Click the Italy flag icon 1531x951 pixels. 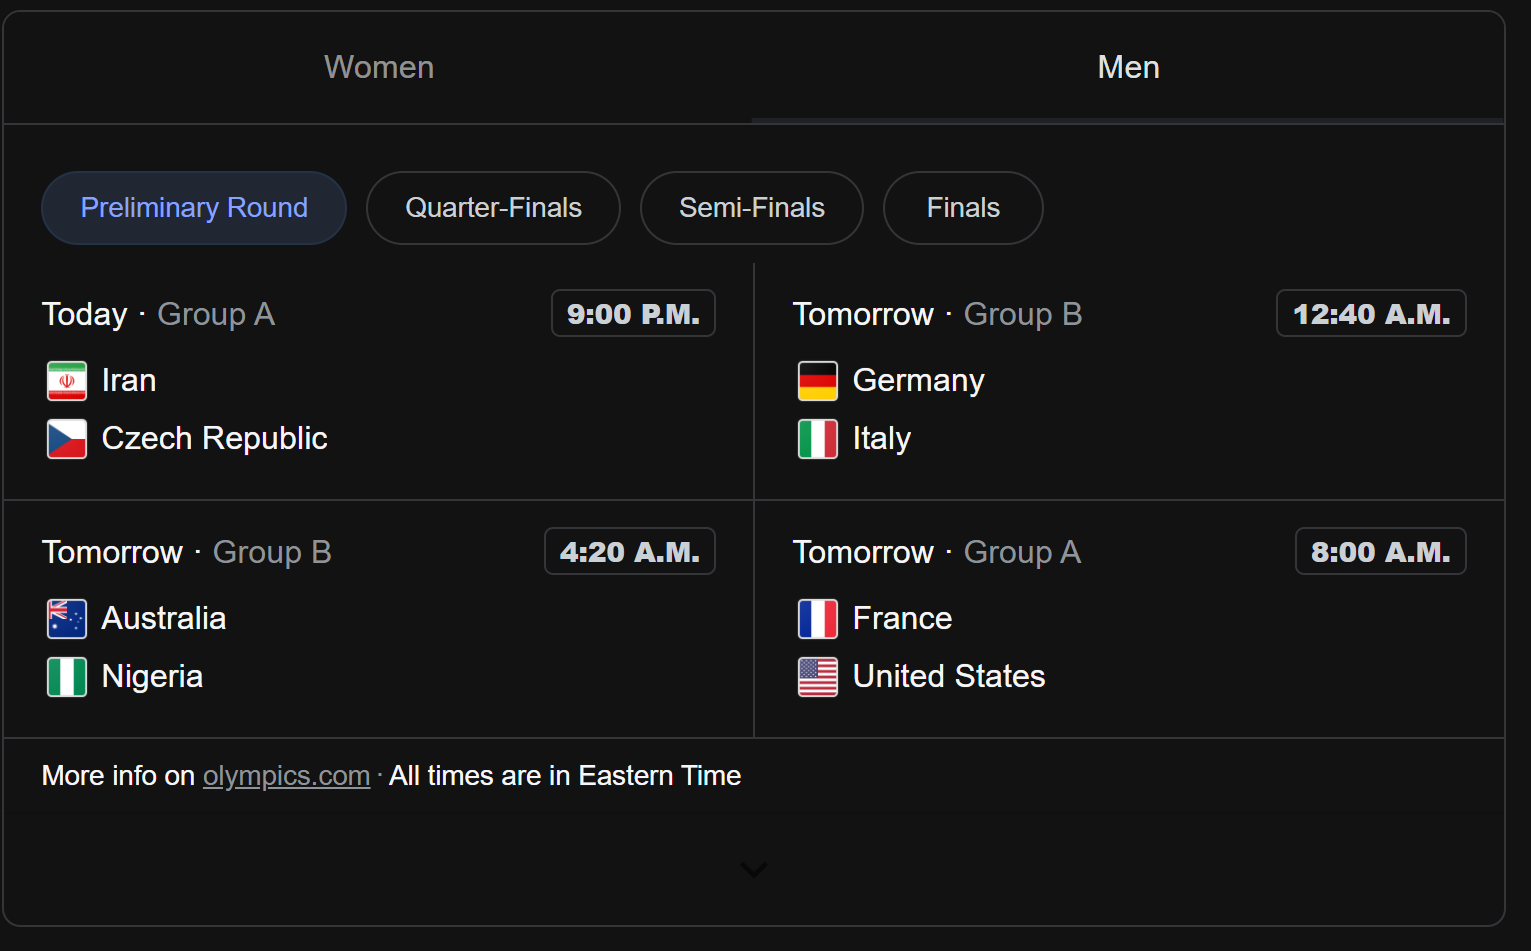(817, 439)
